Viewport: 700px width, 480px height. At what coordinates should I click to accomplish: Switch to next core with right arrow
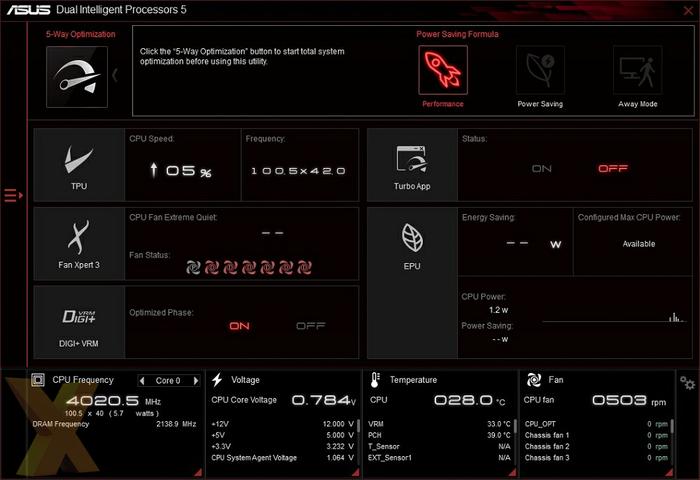pos(196,380)
